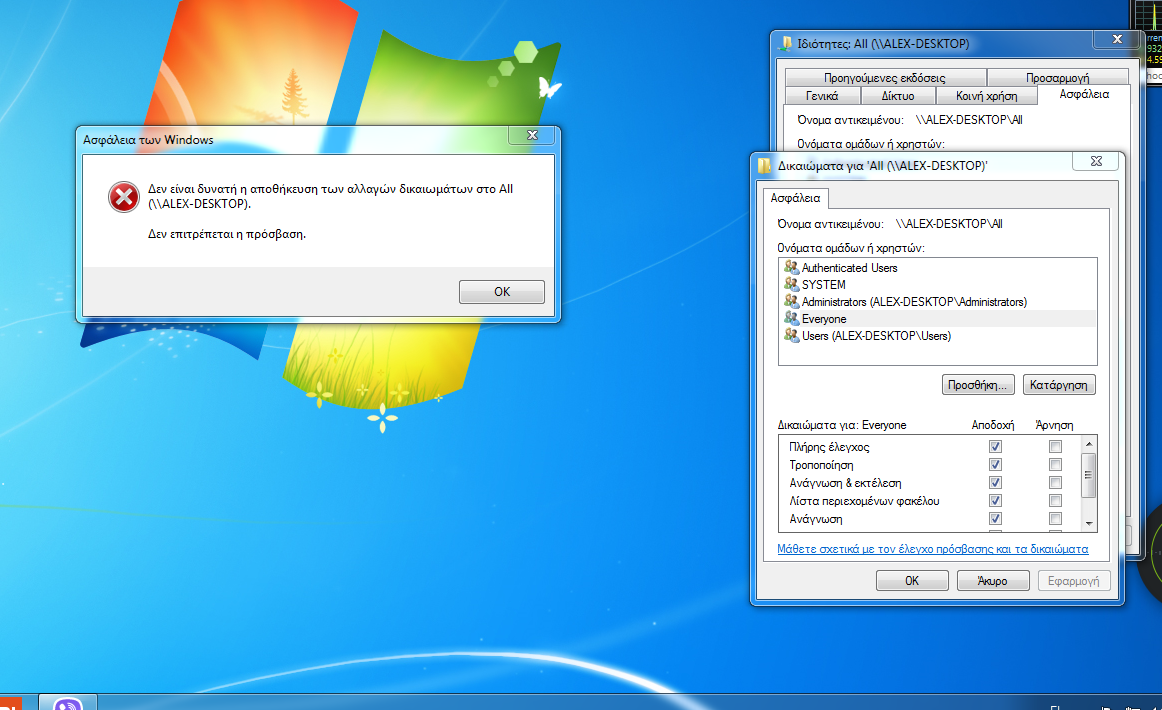Click the permissions list scrollbar thumb
Screen dimensions: 1162x710
[1089, 475]
